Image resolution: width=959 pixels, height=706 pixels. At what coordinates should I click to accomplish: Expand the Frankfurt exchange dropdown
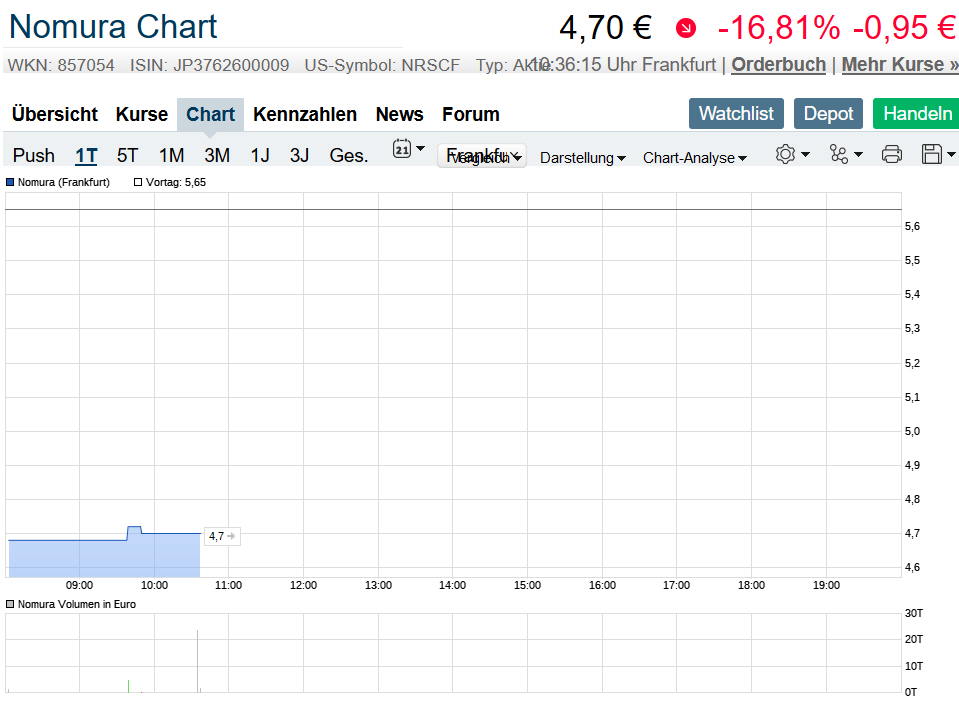coord(482,156)
